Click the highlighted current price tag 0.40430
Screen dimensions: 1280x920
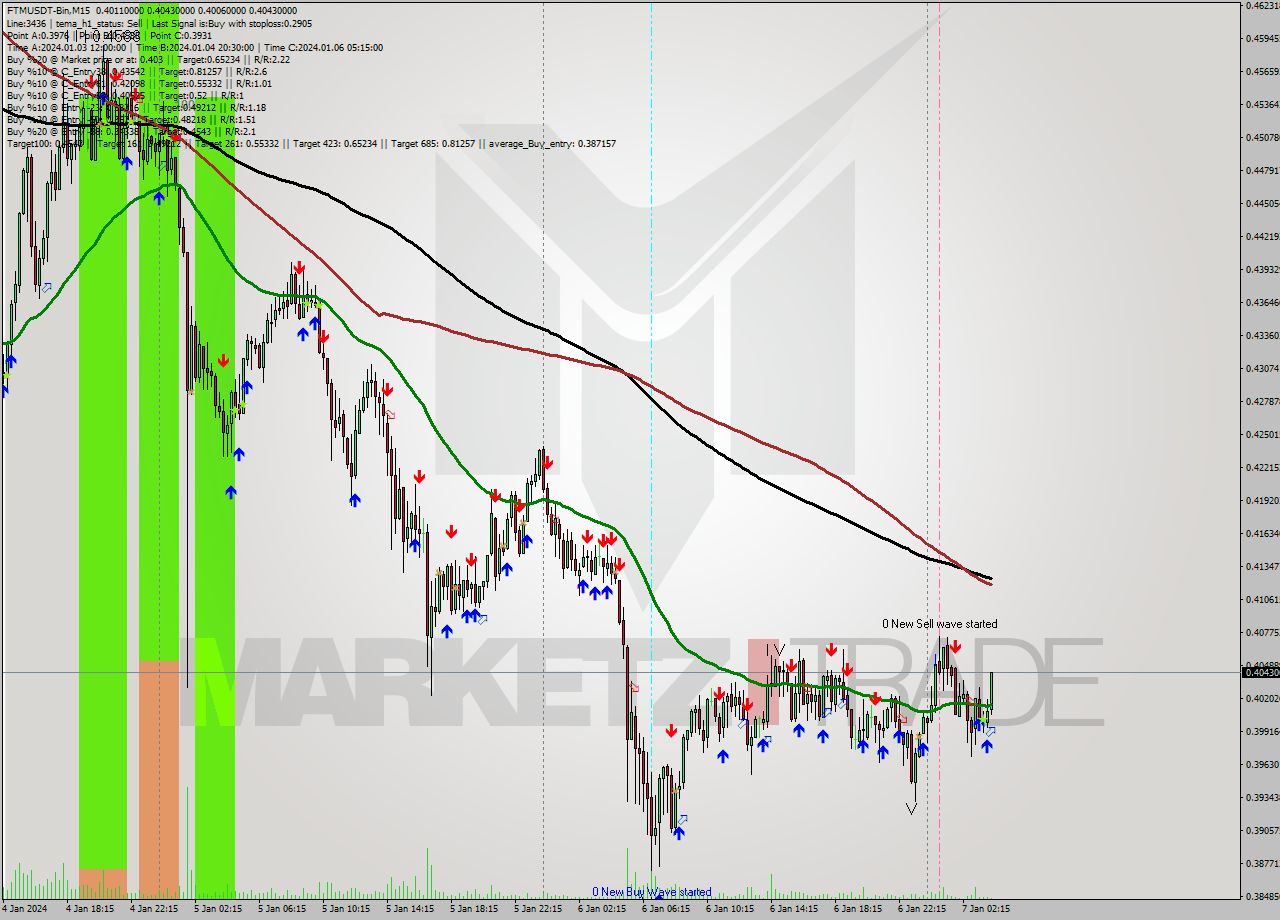[x=1260, y=672]
